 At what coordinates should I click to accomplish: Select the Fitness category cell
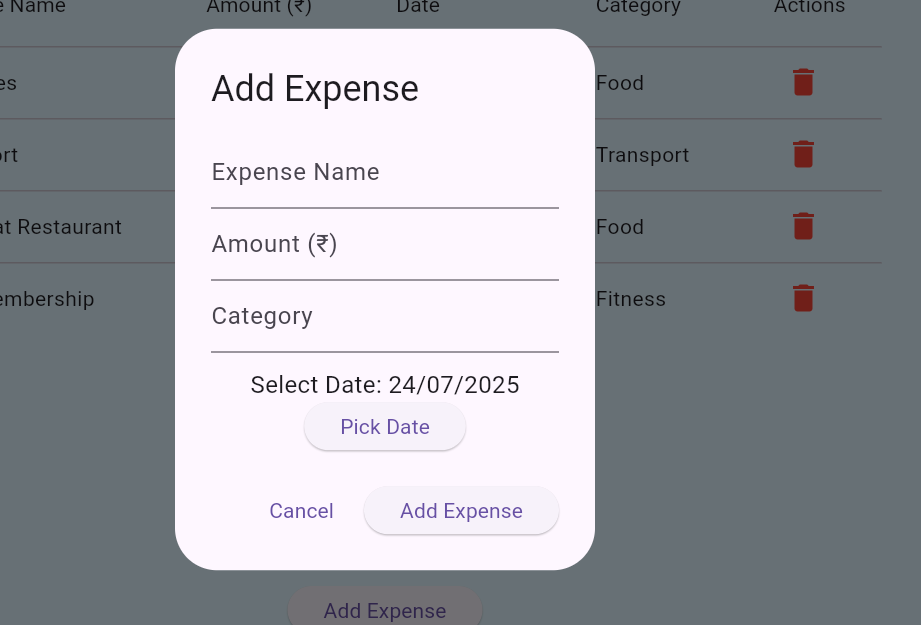630,299
